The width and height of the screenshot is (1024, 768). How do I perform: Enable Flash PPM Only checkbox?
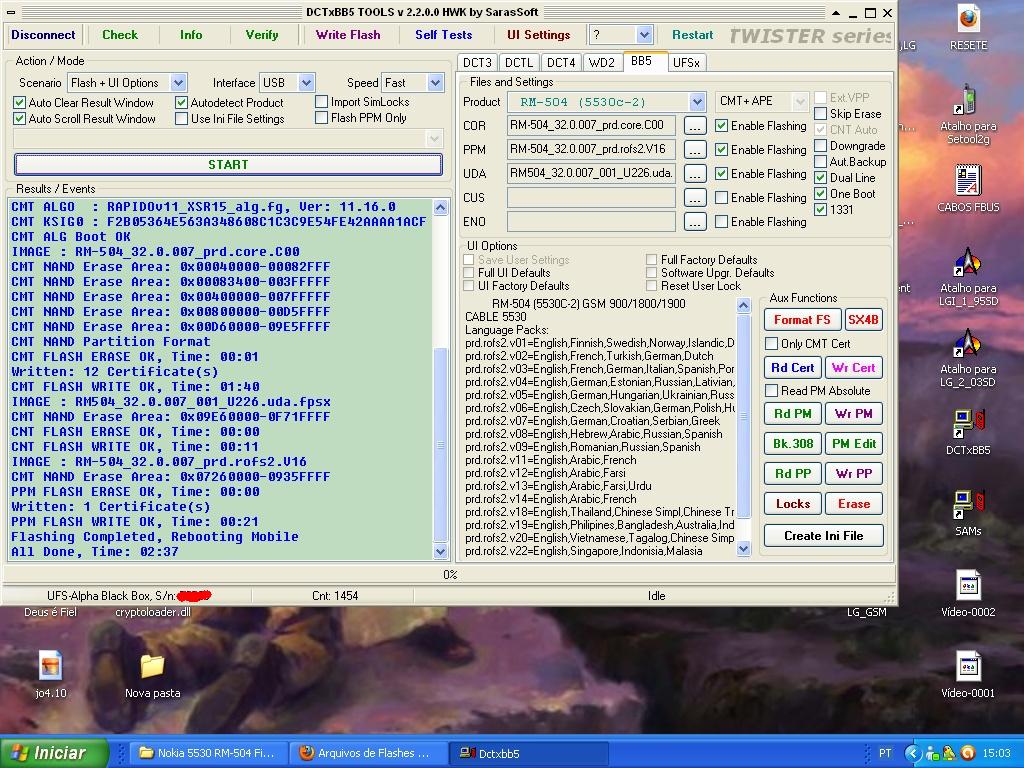click(x=321, y=118)
